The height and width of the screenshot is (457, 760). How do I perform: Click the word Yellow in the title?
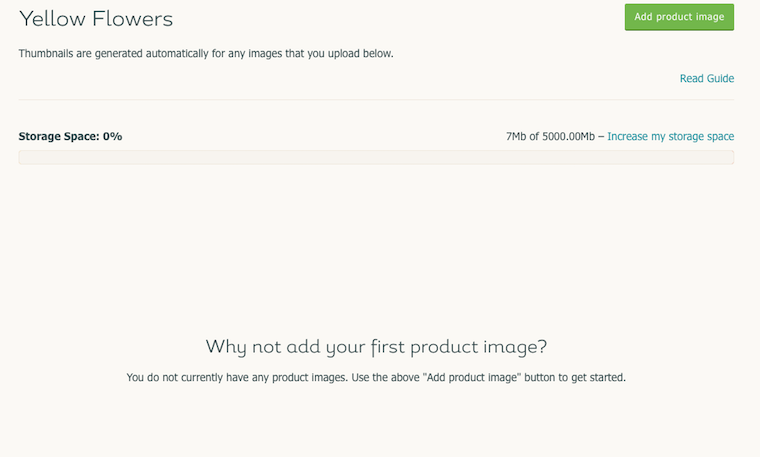pyautogui.click(x=52, y=19)
